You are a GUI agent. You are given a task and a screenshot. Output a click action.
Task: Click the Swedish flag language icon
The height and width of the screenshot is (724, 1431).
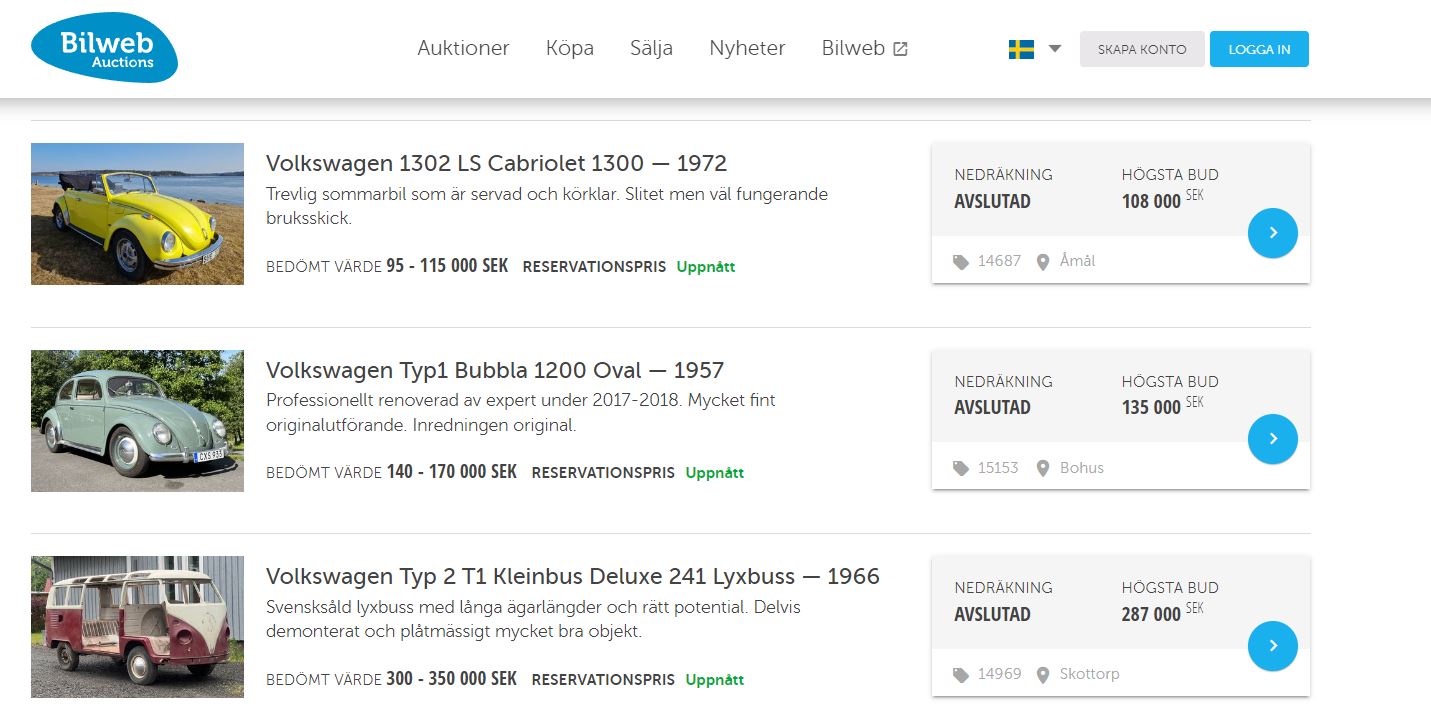pos(1021,49)
